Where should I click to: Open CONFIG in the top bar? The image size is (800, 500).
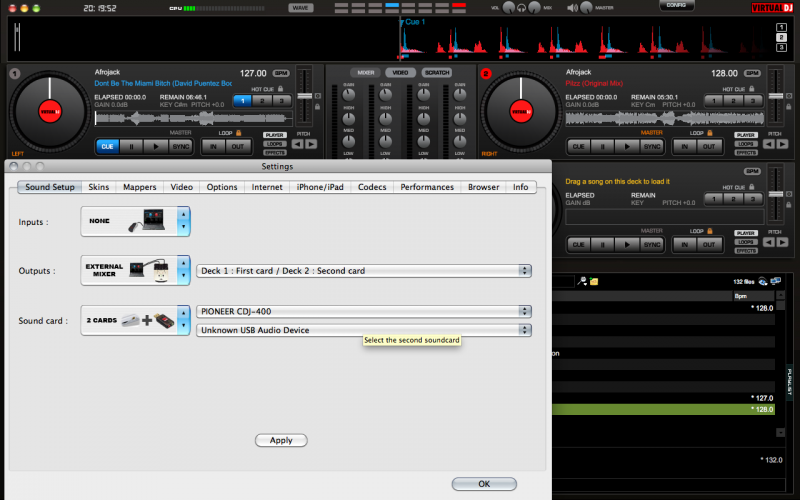point(676,5)
